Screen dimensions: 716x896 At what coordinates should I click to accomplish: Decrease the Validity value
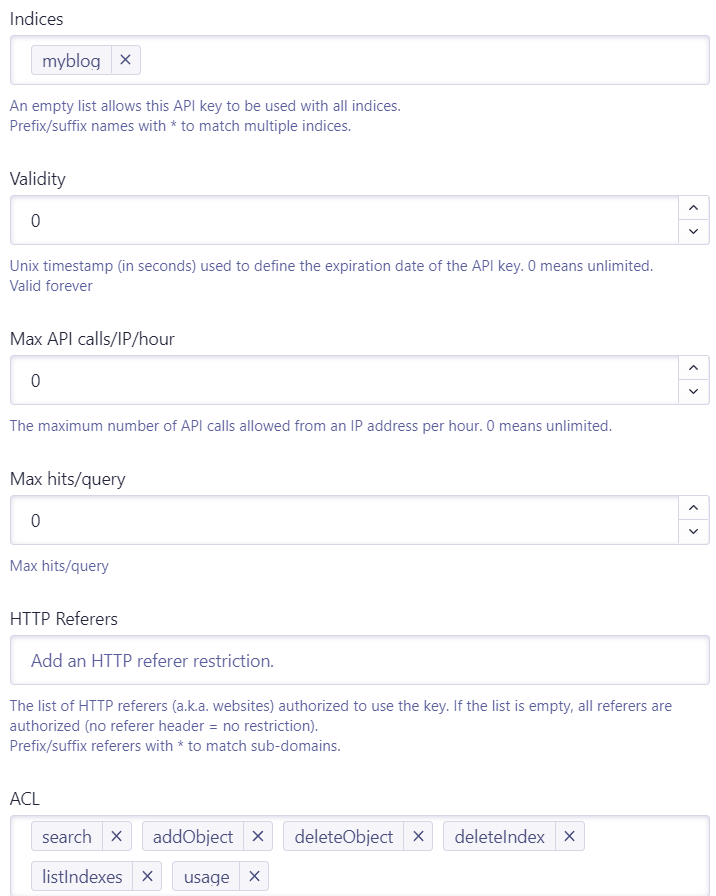pos(693,232)
